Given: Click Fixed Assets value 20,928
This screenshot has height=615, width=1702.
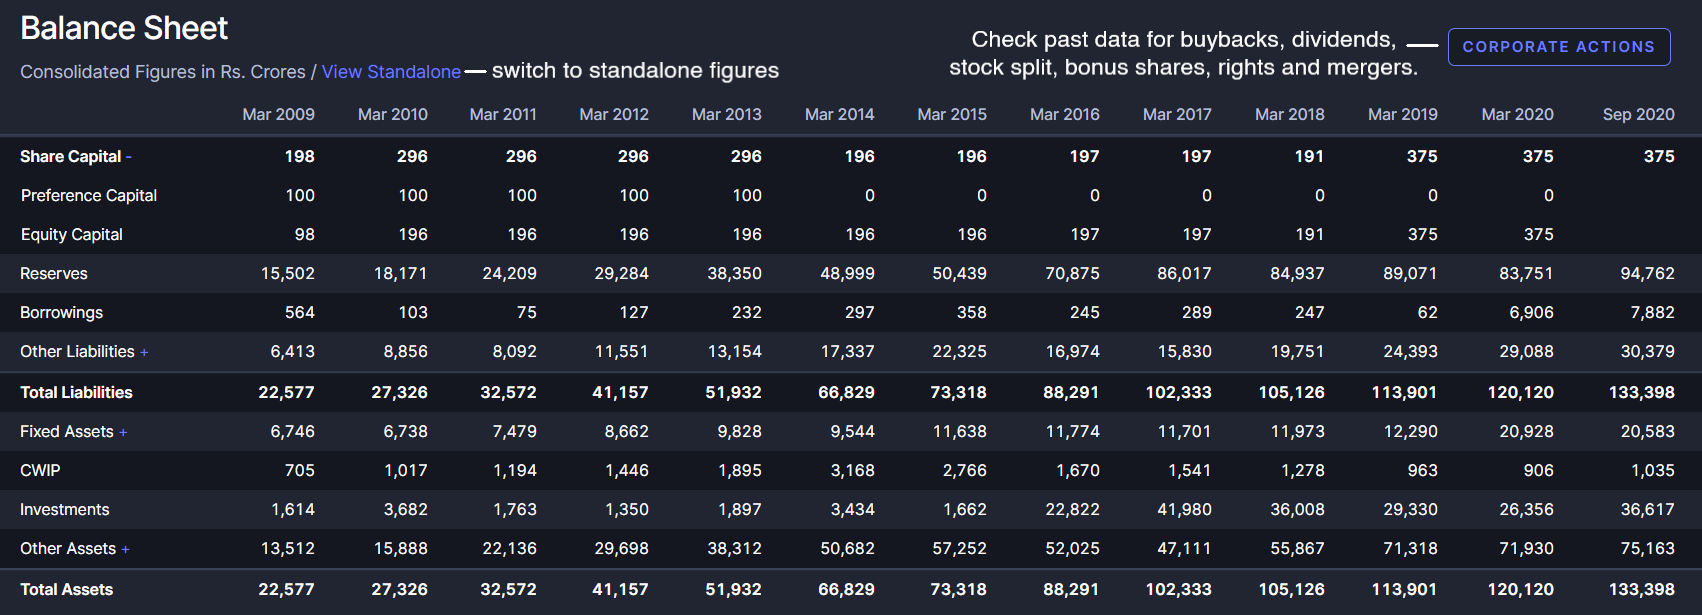Looking at the screenshot, I should 1526,431.
